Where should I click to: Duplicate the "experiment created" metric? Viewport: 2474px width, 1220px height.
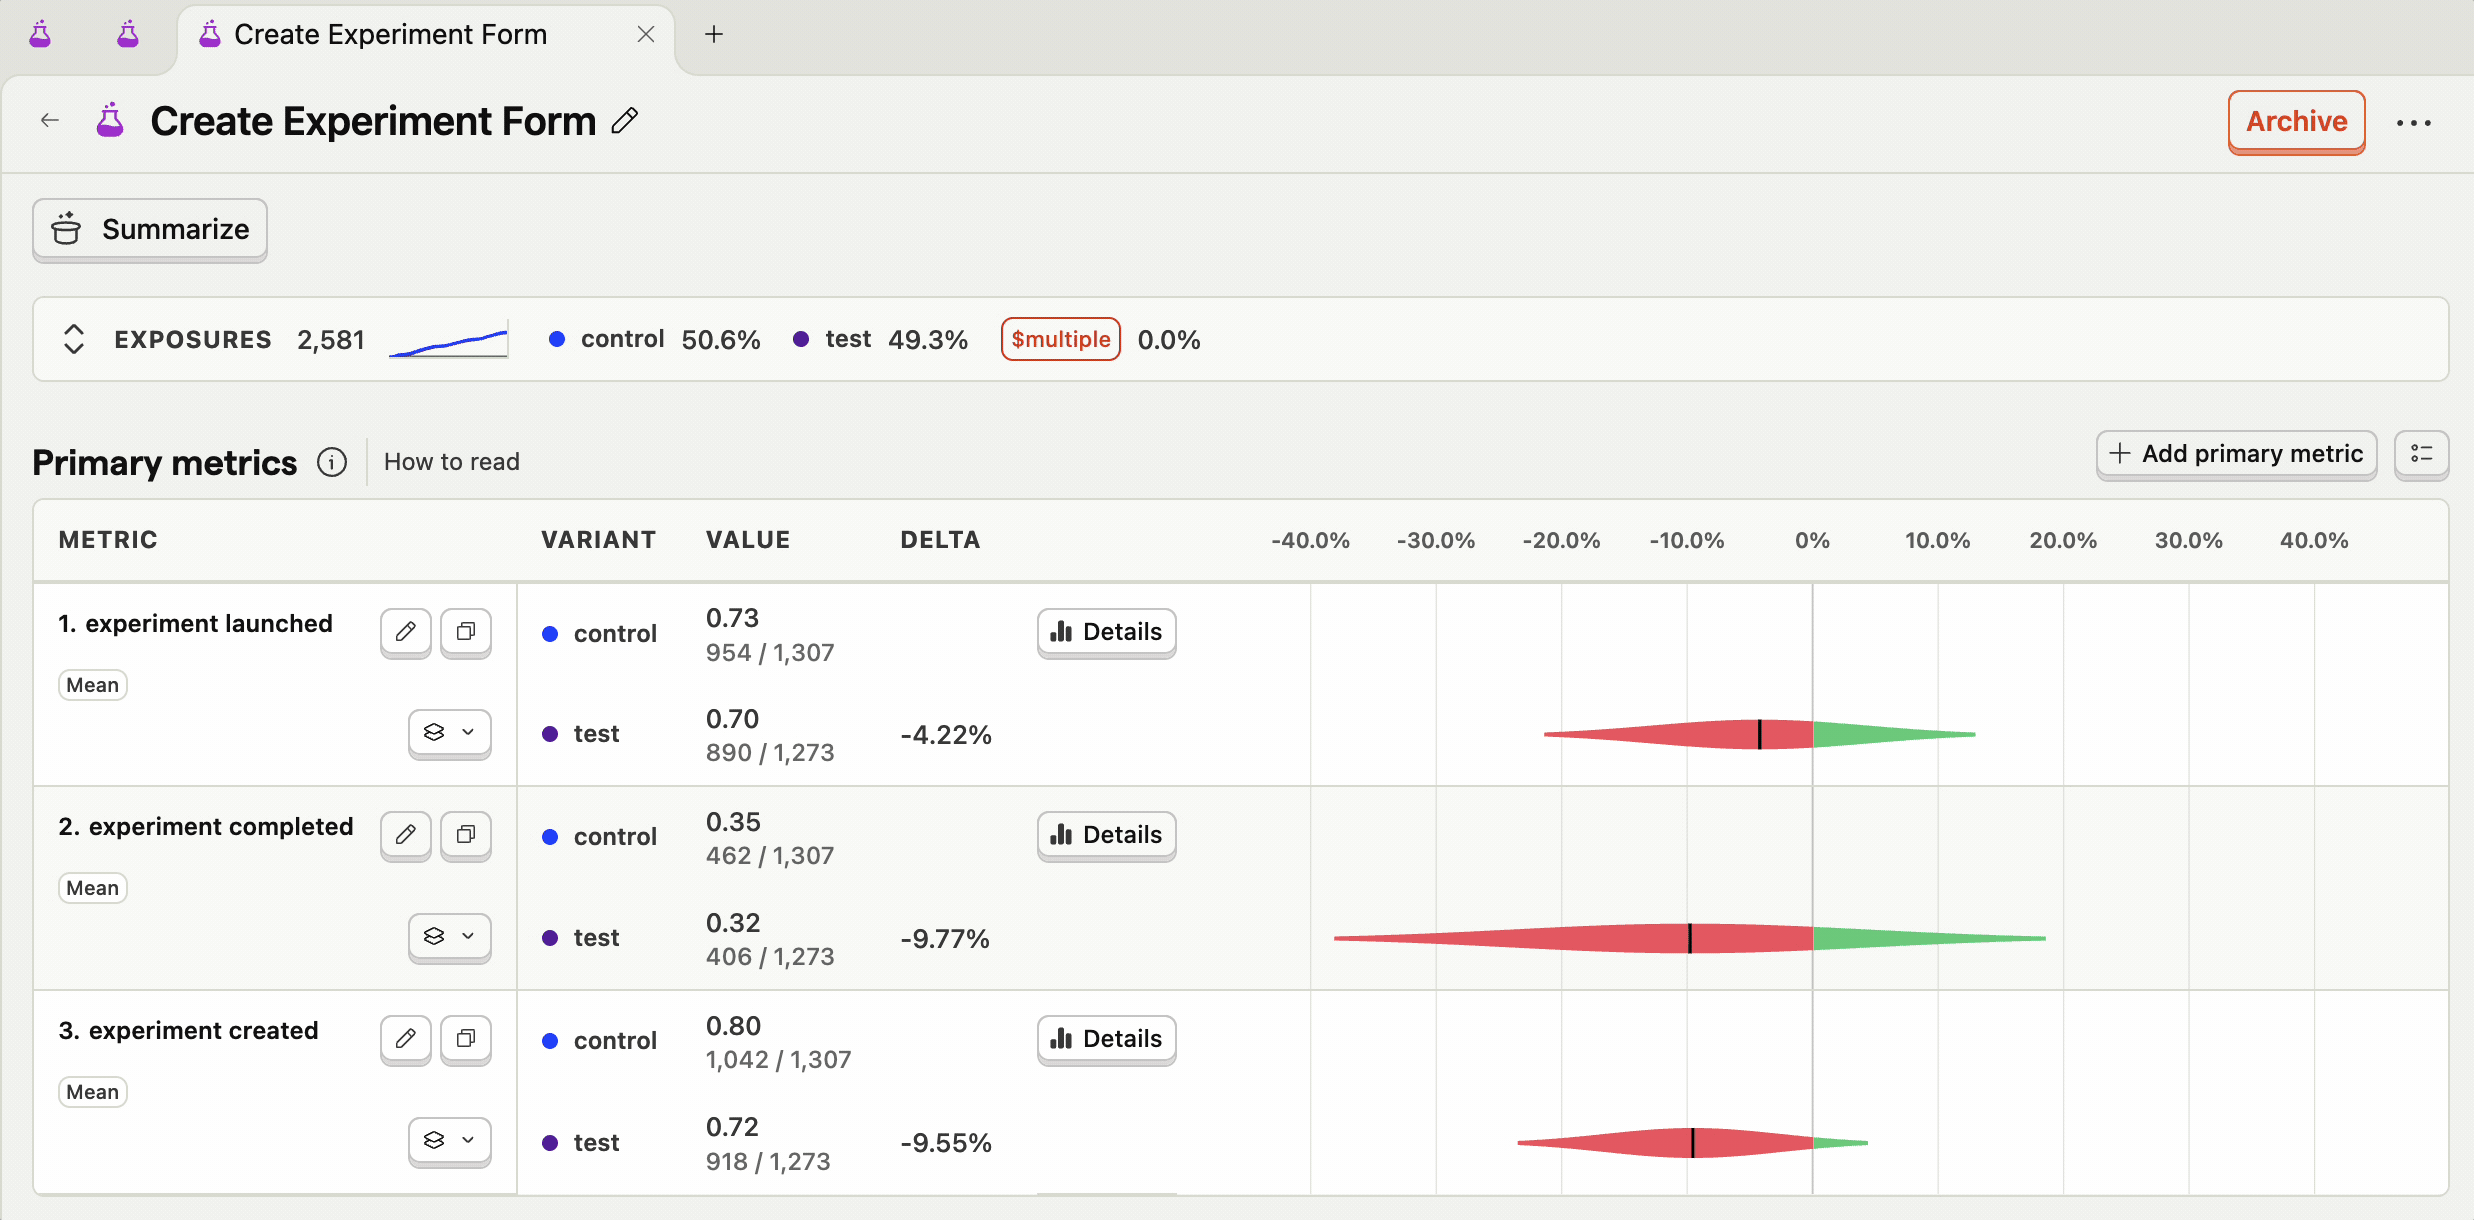point(465,1039)
